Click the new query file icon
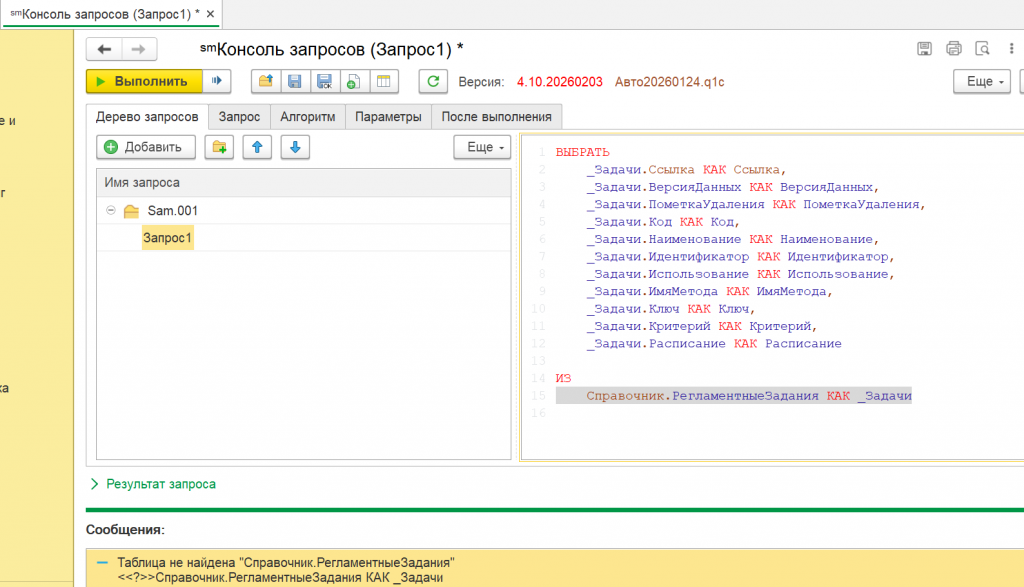 coord(353,82)
